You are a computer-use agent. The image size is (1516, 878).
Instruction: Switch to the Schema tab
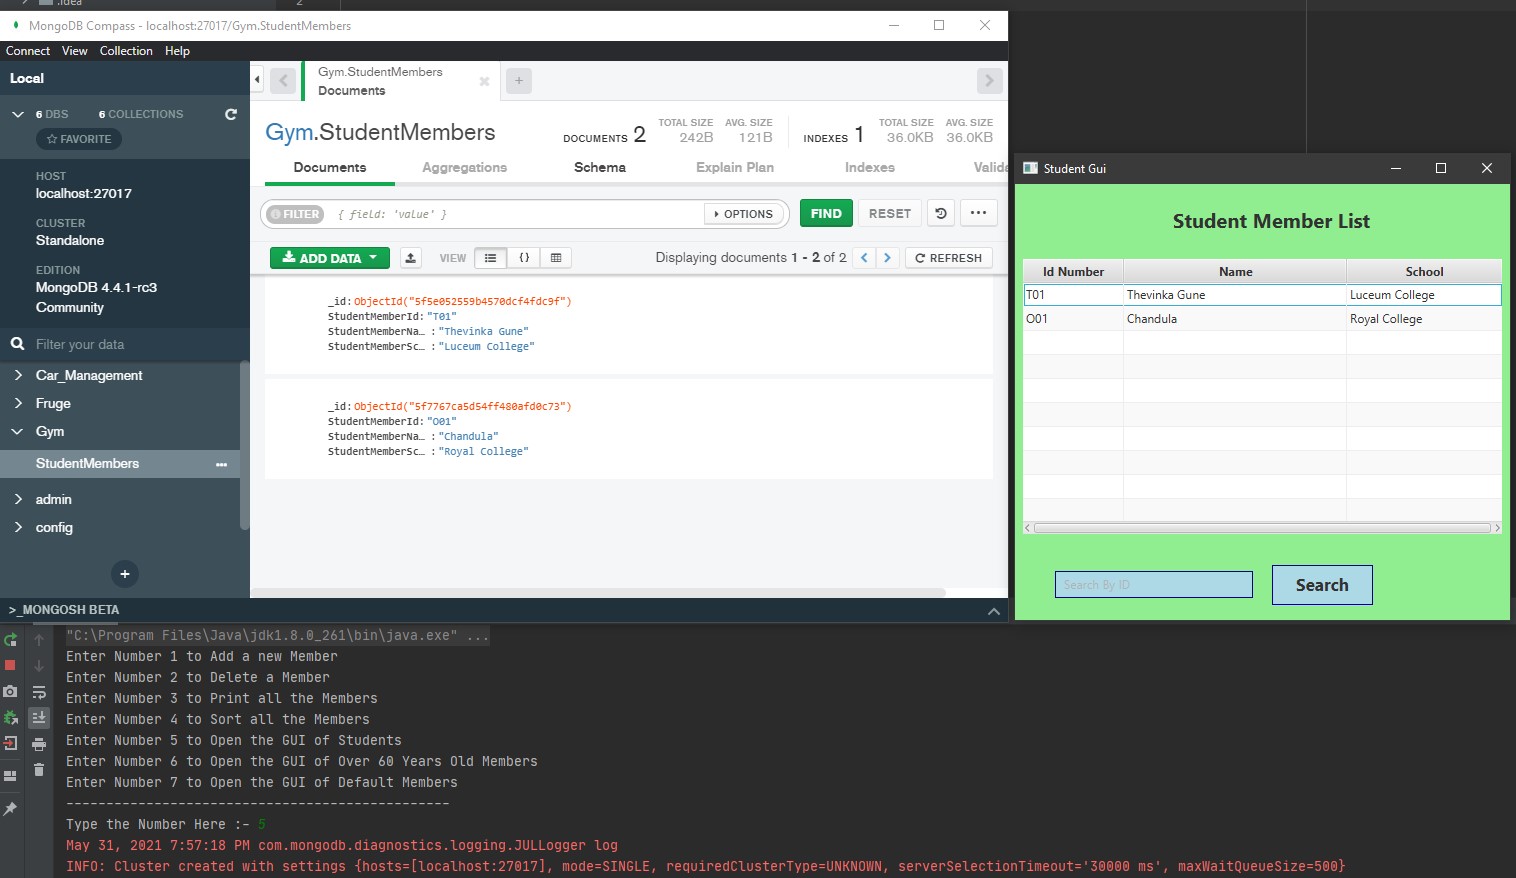[600, 167]
